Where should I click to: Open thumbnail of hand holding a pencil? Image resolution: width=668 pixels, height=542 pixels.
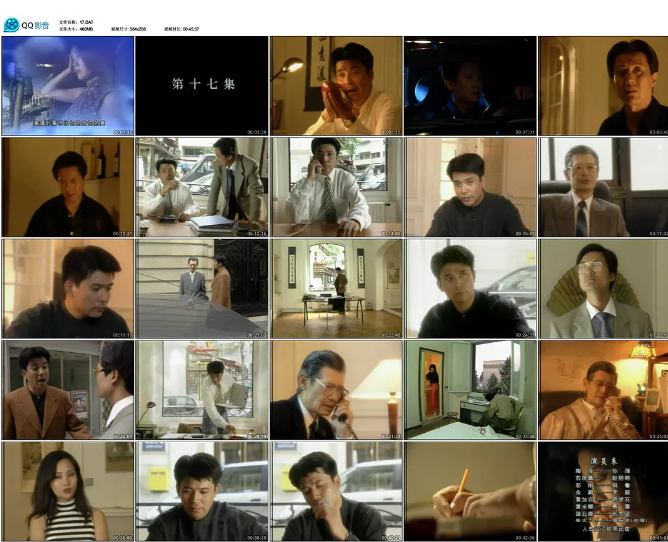pyautogui.click(x=470, y=492)
